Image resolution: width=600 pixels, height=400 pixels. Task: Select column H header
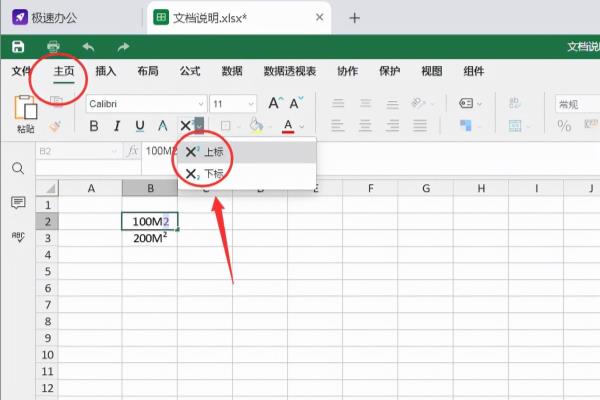(x=481, y=188)
